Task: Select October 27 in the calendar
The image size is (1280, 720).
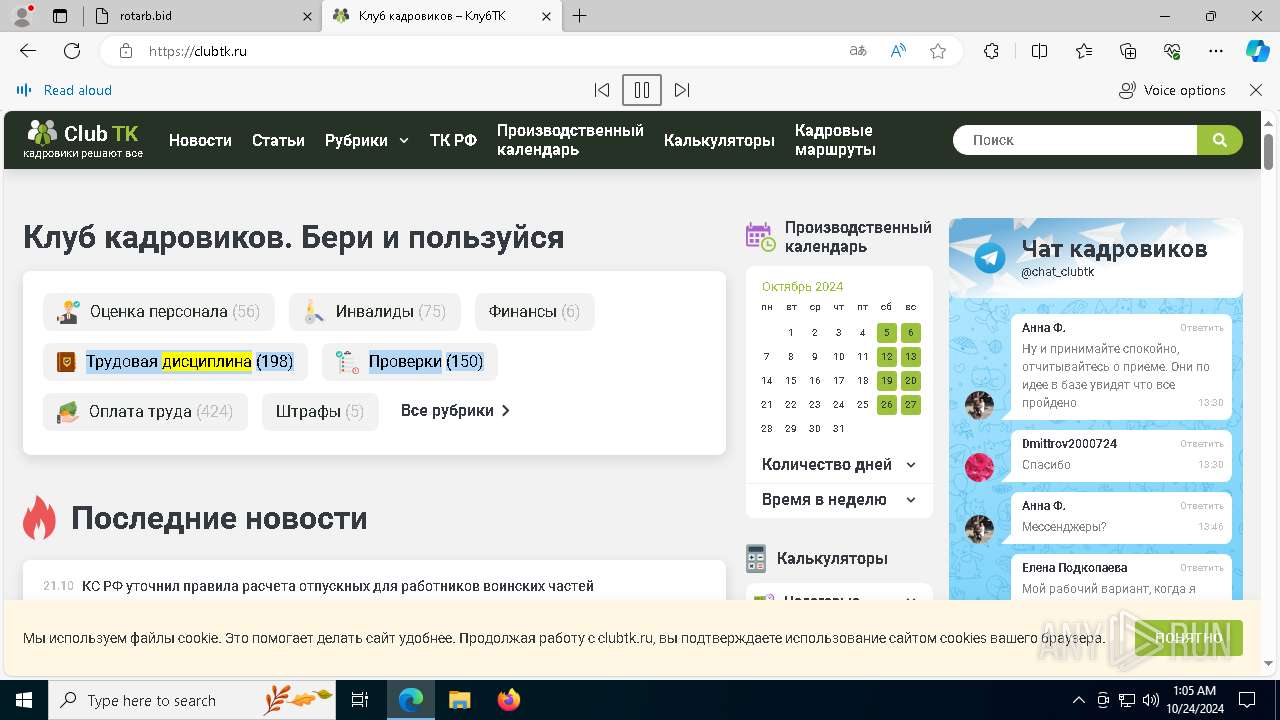Action: coord(911,405)
